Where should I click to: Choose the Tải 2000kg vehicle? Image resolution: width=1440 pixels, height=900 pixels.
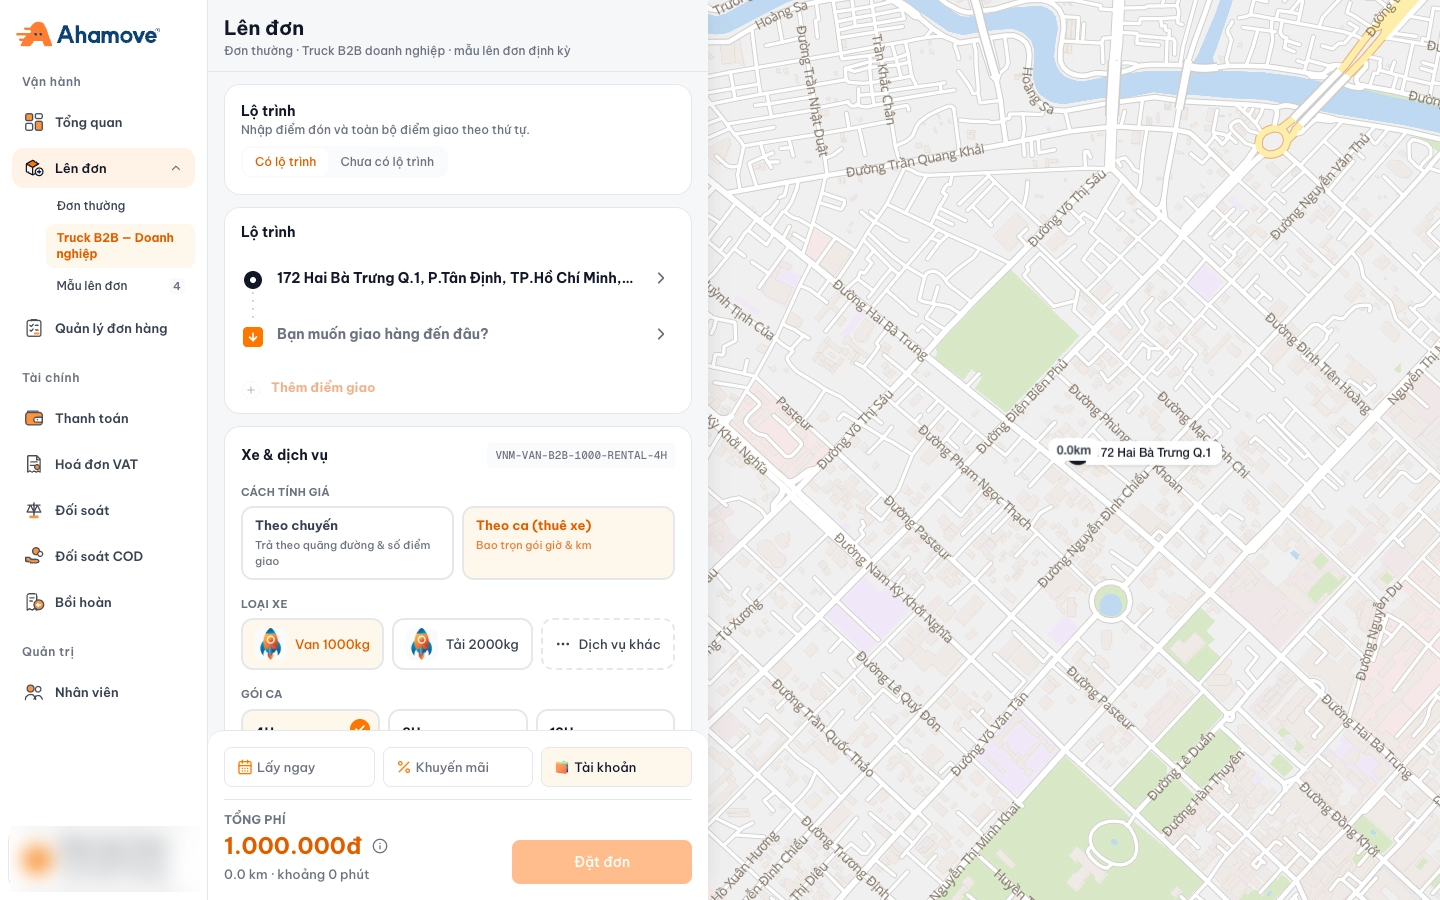pyautogui.click(x=462, y=644)
